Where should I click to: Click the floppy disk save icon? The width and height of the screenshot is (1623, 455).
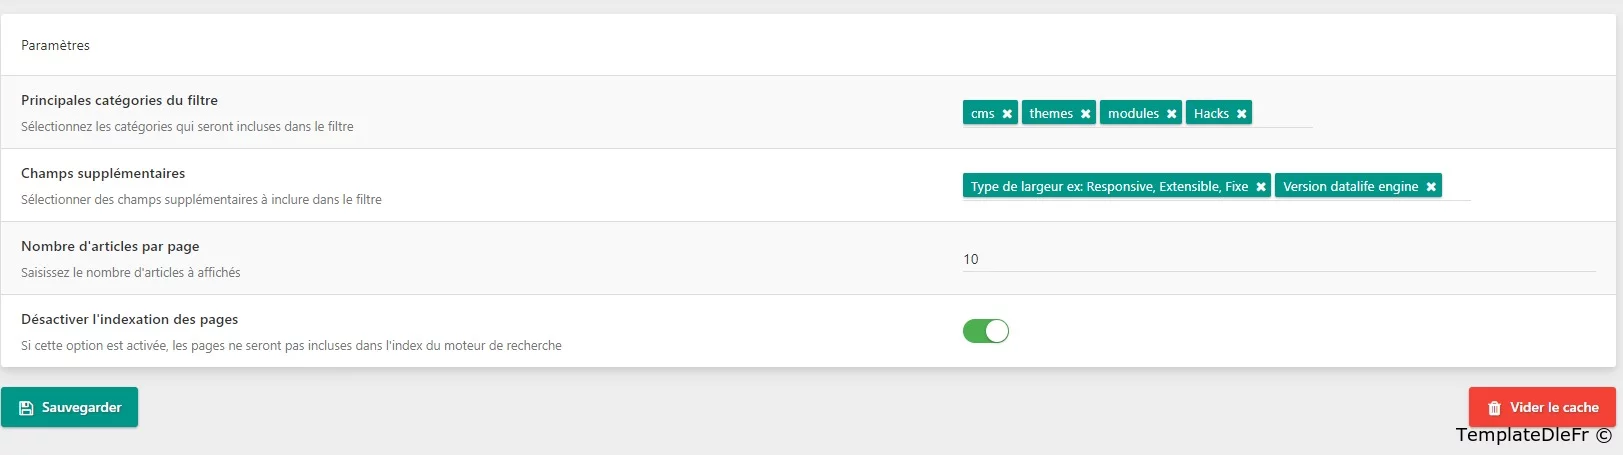pos(27,408)
